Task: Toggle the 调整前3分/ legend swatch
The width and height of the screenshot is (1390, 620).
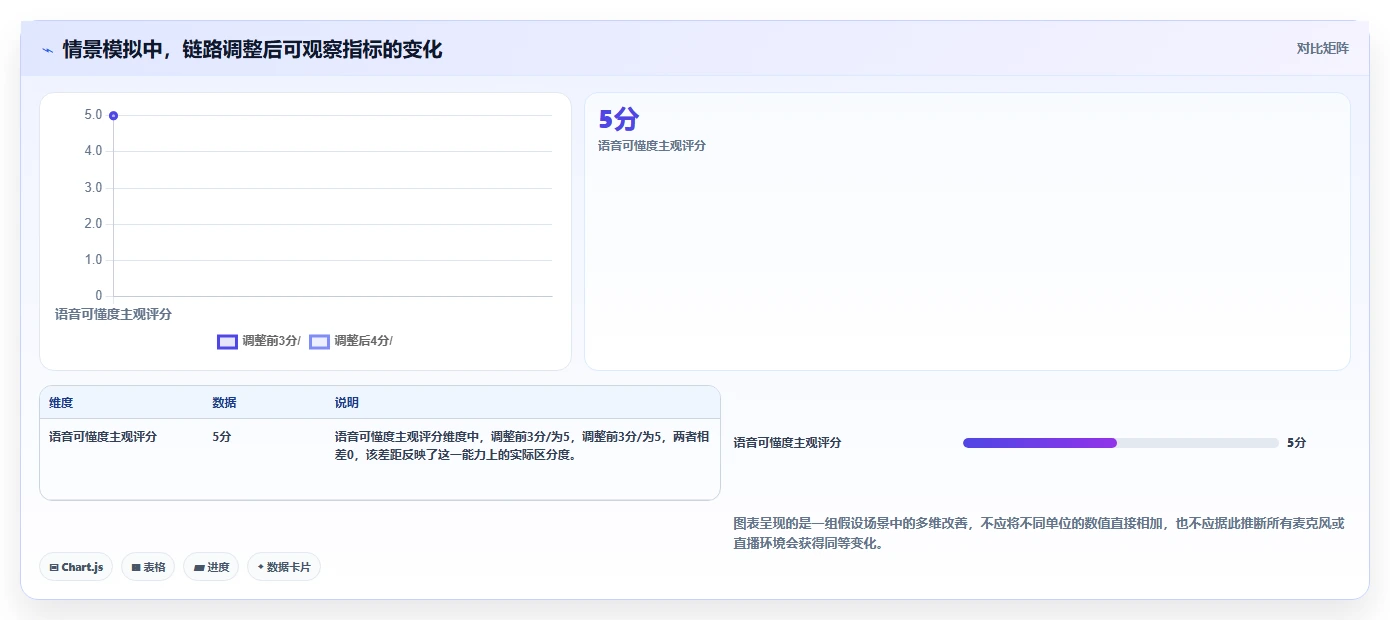Action: click(227, 341)
